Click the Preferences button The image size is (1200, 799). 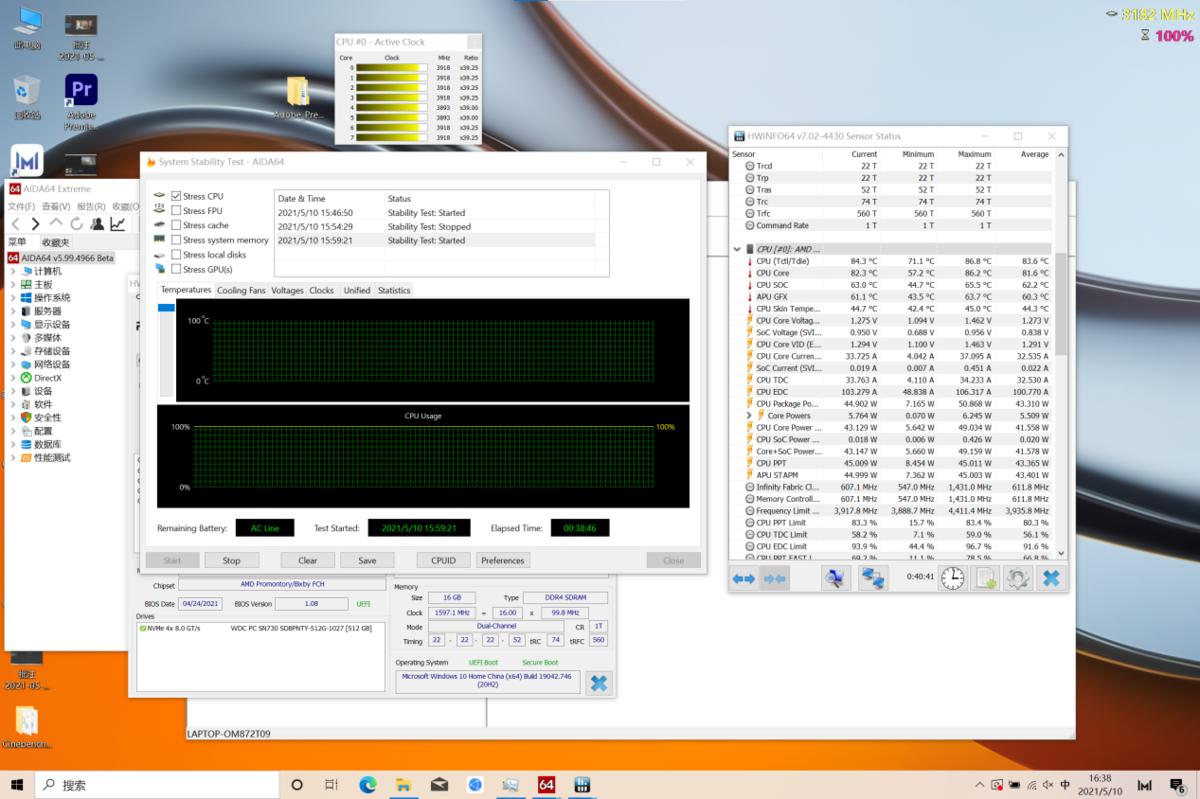[x=502, y=560]
